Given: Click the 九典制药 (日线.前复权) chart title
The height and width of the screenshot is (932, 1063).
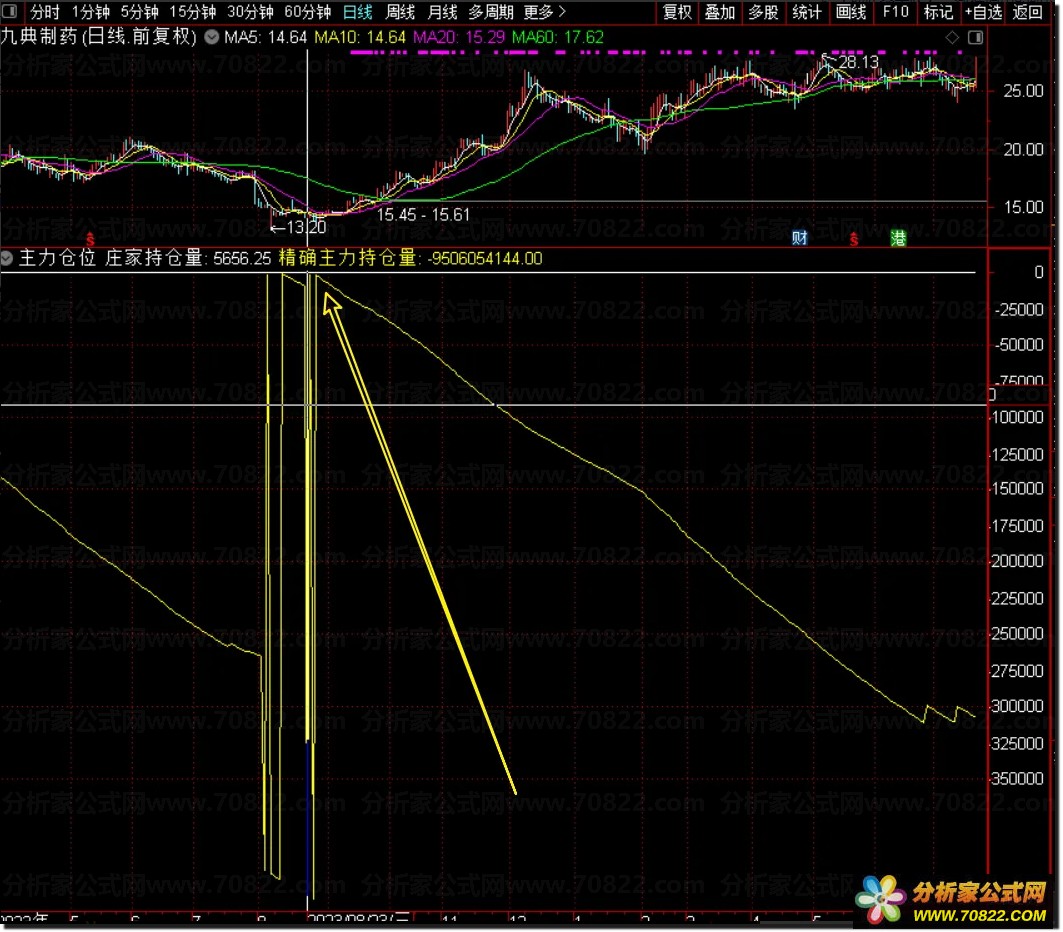Looking at the screenshot, I should point(99,36).
